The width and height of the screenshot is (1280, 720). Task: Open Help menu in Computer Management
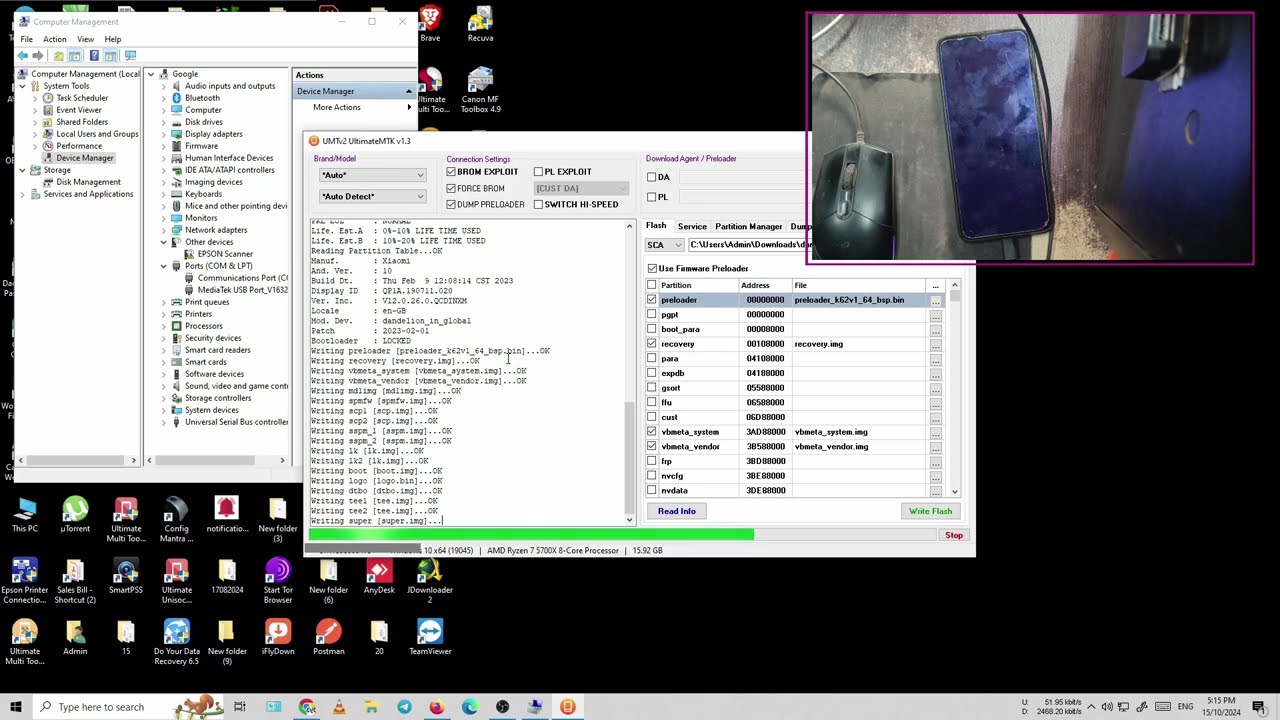pyautogui.click(x=113, y=39)
